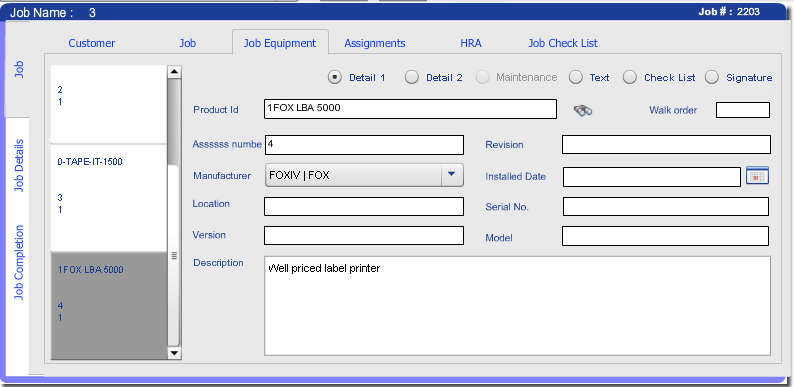Select the vertical Job Completion side tab

(19, 262)
